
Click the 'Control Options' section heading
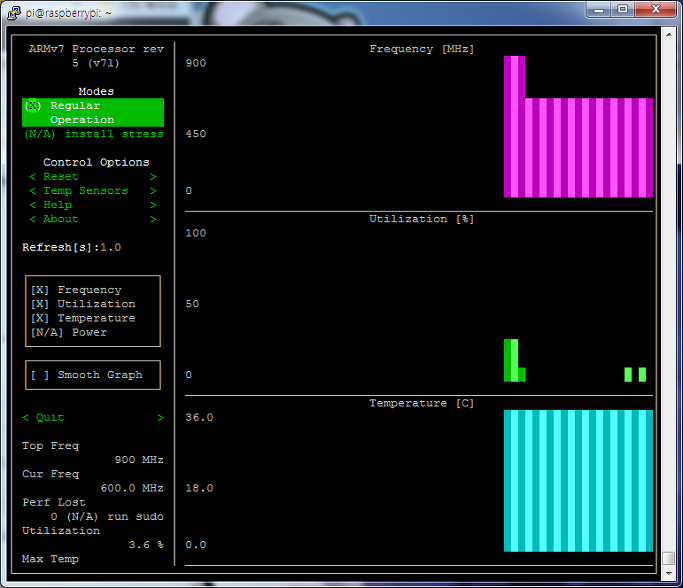(x=96, y=162)
